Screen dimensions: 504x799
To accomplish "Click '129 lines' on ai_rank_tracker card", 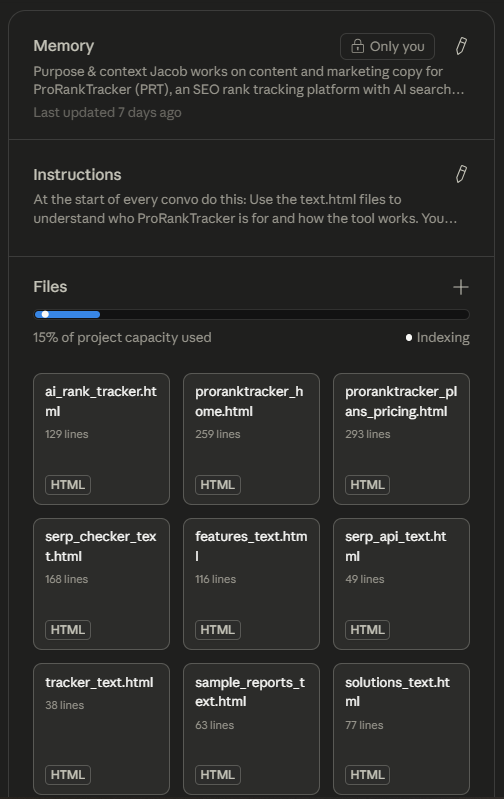I will (67, 434).
